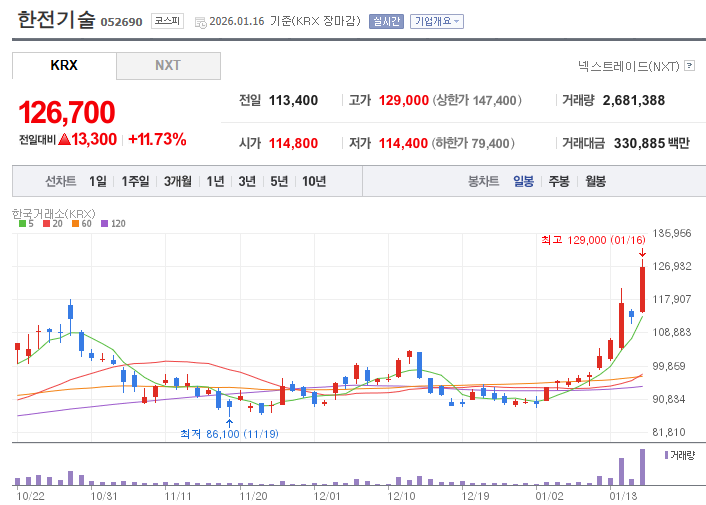The image size is (706, 505).
Task: Click the red 20-day average legend swatch
Action: coord(46,223)
